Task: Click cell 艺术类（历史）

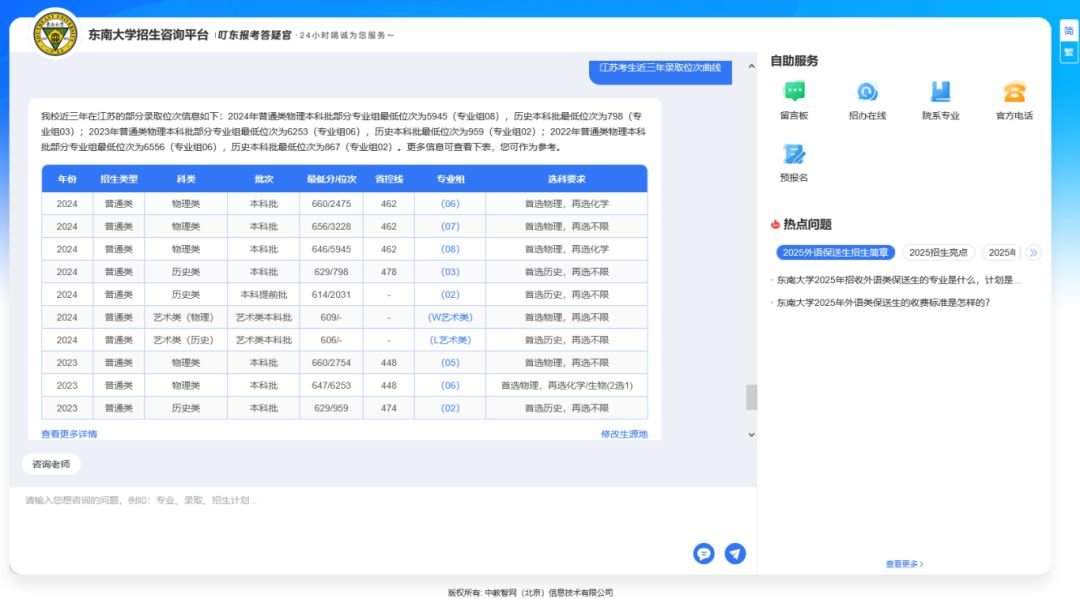Action: [x=185, y=340]
